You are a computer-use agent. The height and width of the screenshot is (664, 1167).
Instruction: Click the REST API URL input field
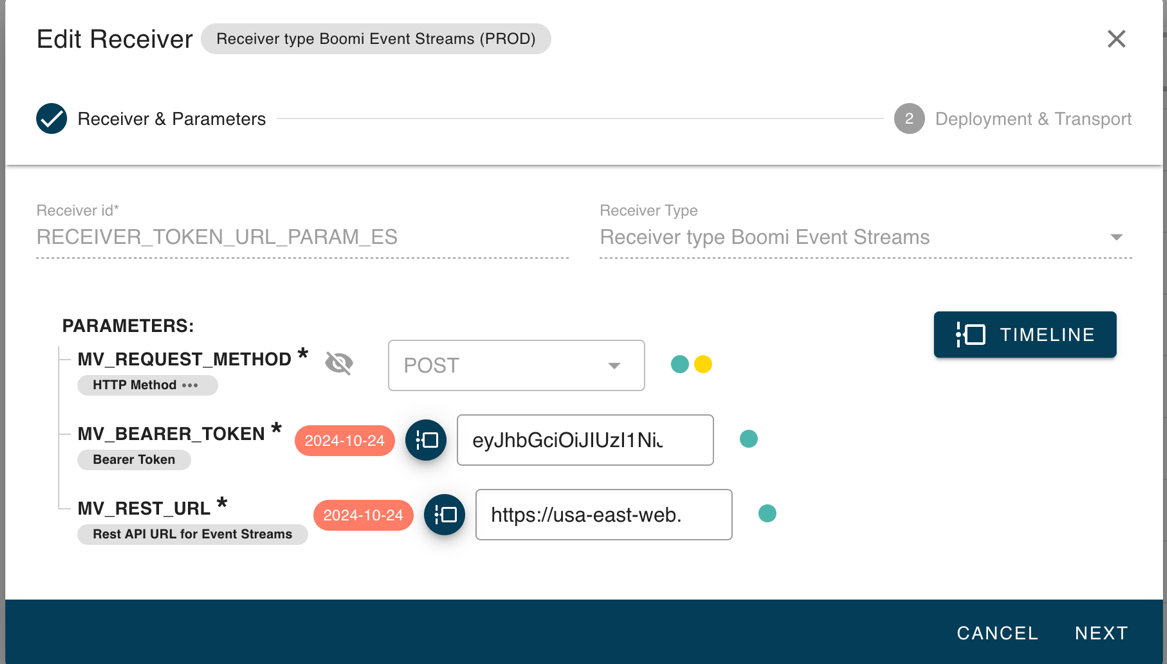point(603,514)
